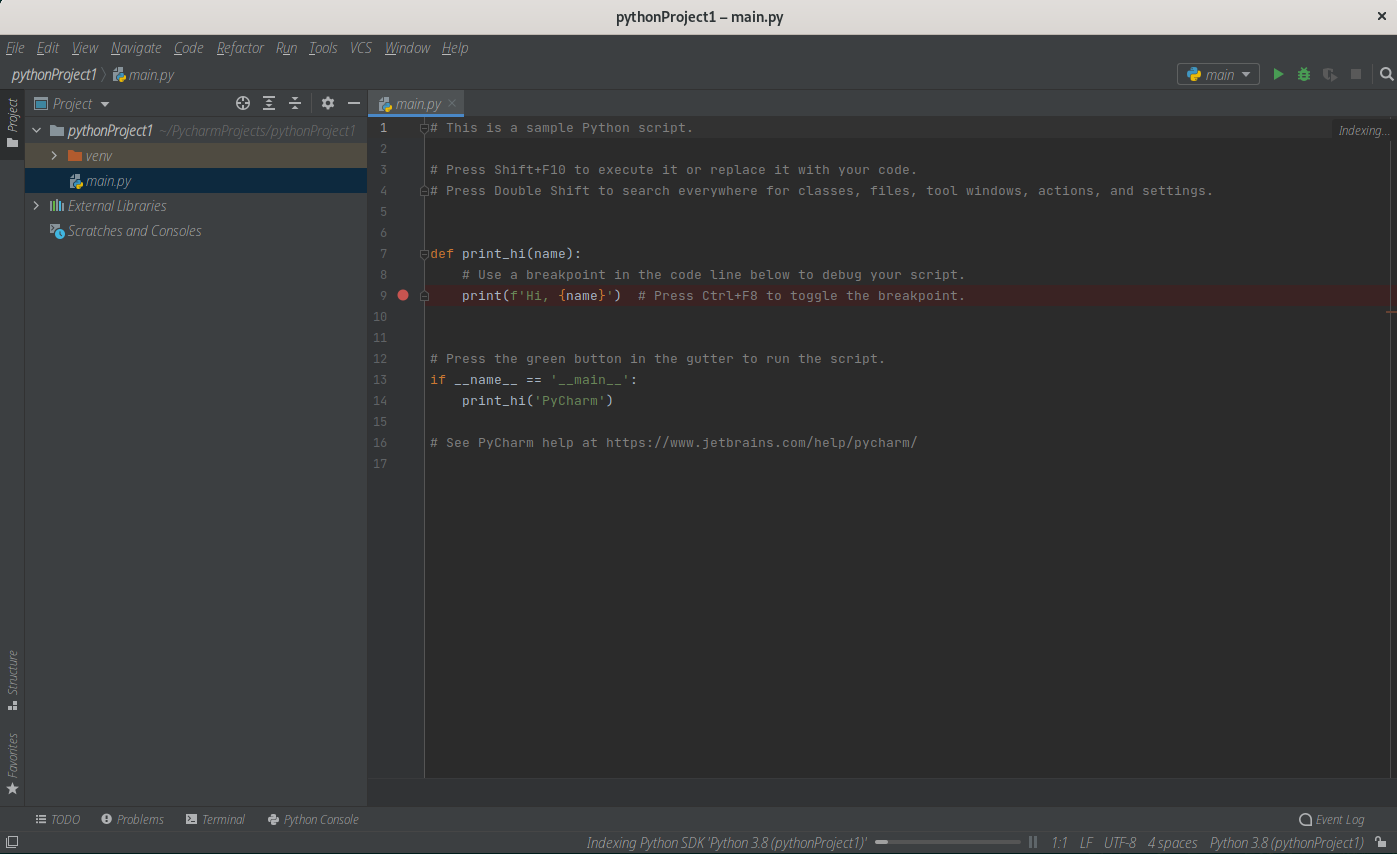Open the View menu

(x=85, y=48)
